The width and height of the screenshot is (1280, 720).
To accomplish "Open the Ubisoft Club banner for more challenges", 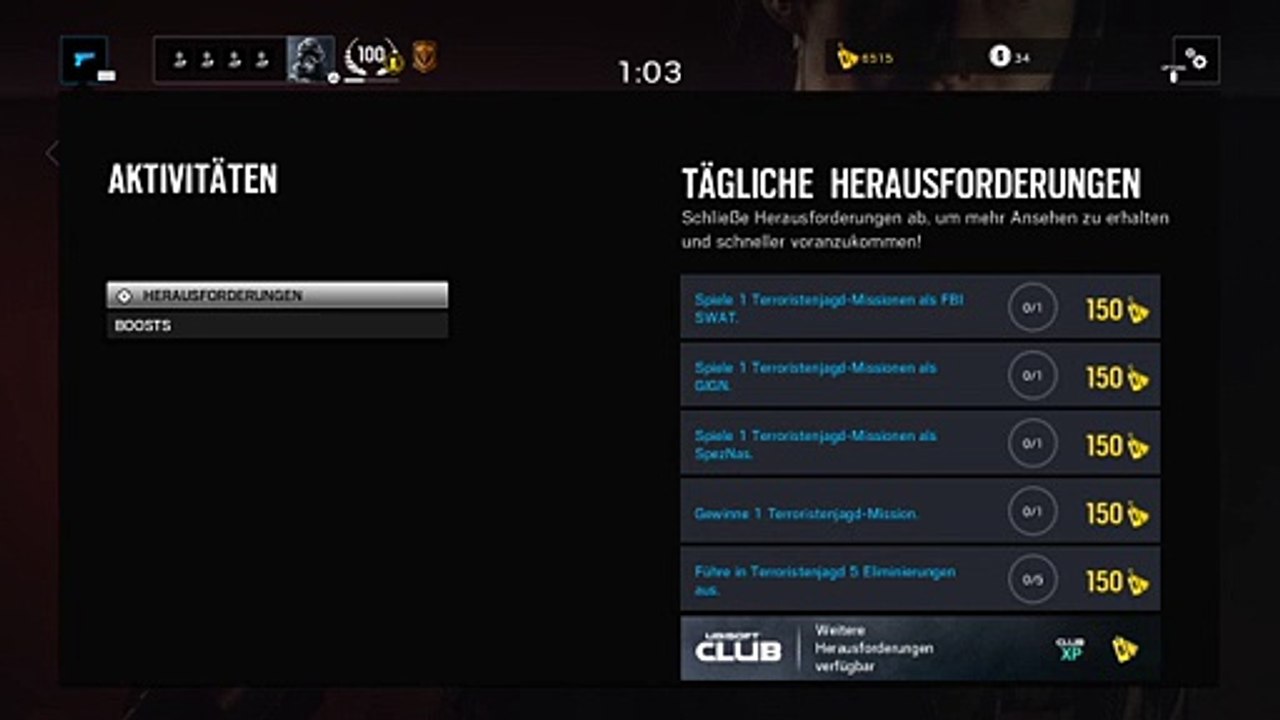I will 920,648.
